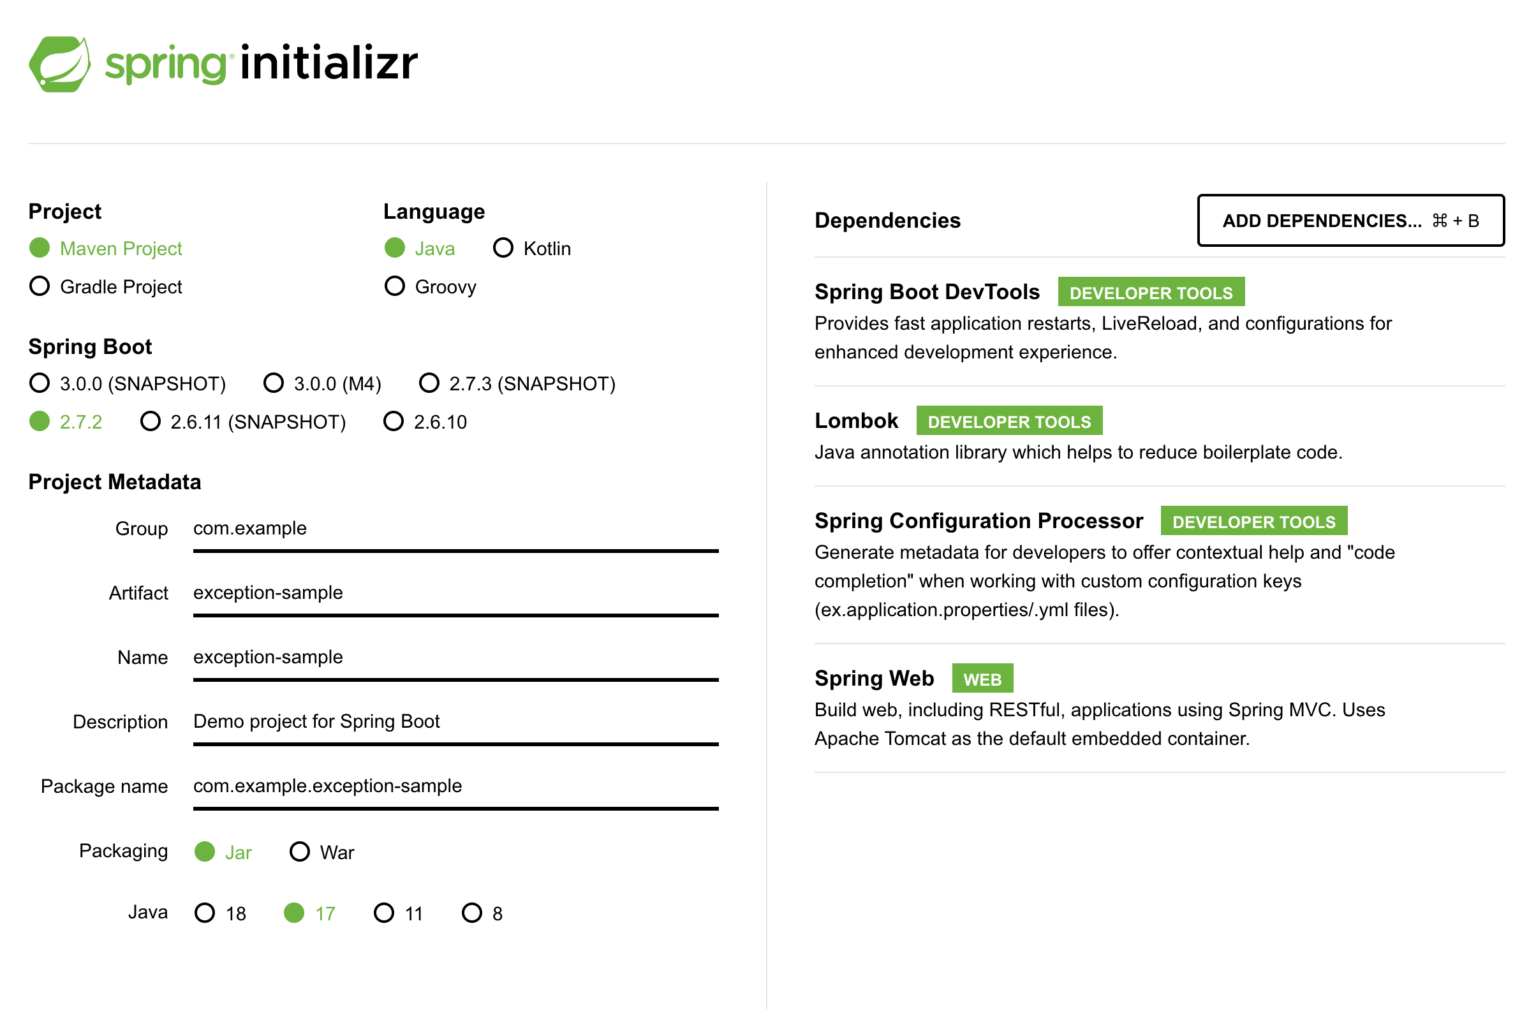Click the DEVELOPER TOOLS tag on Spring Configuration Processor
This screenshot has width=1536, height=1009.
1254,521
